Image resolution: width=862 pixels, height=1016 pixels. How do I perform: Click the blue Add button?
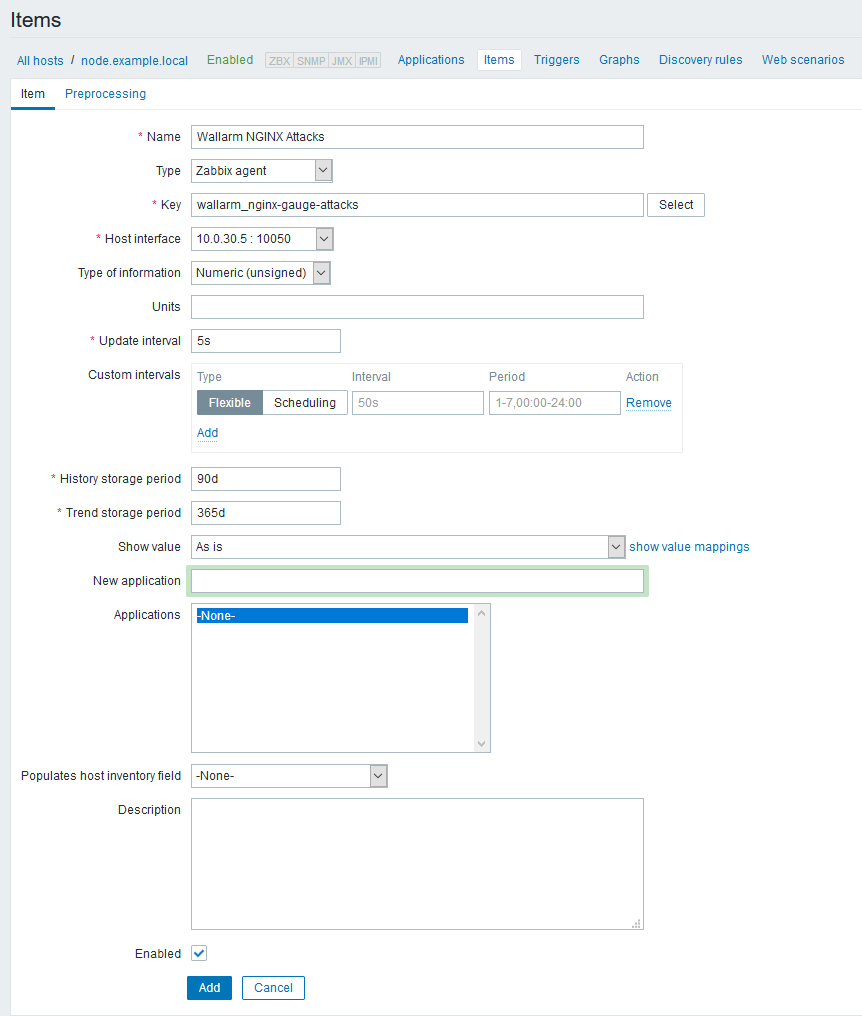tap(209, 988)
